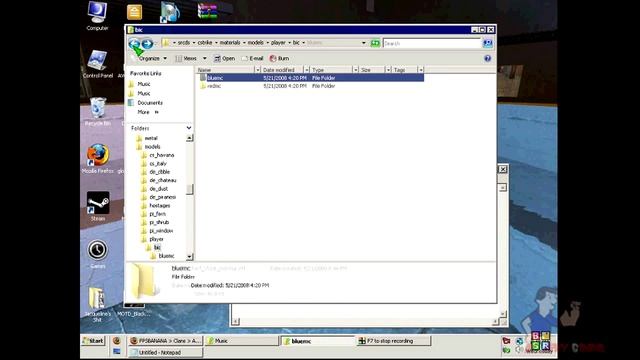
Task: Open the Size column dropdown arrow
Action: click(x=388, y=70)
